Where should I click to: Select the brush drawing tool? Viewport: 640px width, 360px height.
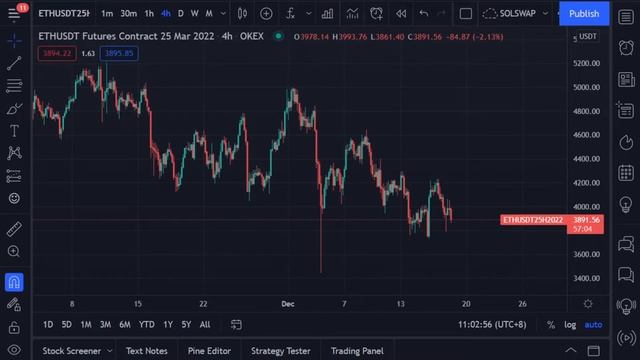point(14,109)
